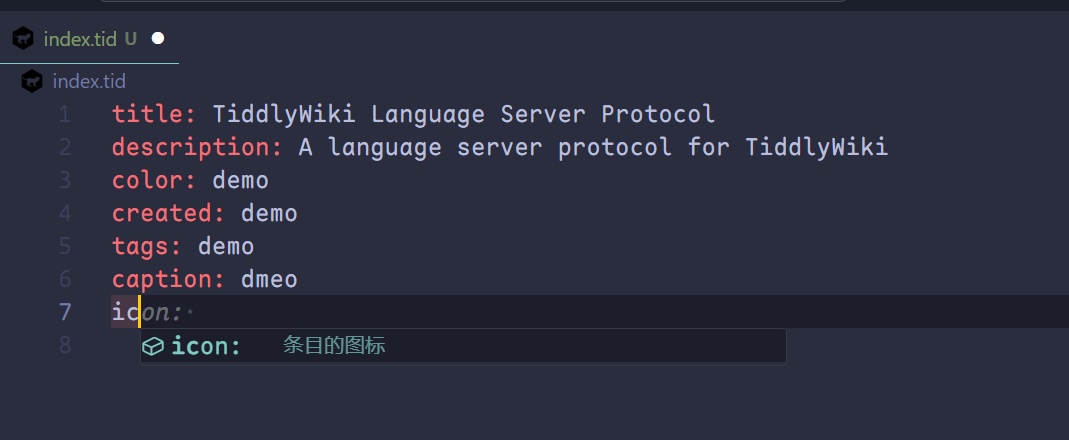Accept the icon: autocomplete suggestion
1069x440 pixels.
[463, 346]
